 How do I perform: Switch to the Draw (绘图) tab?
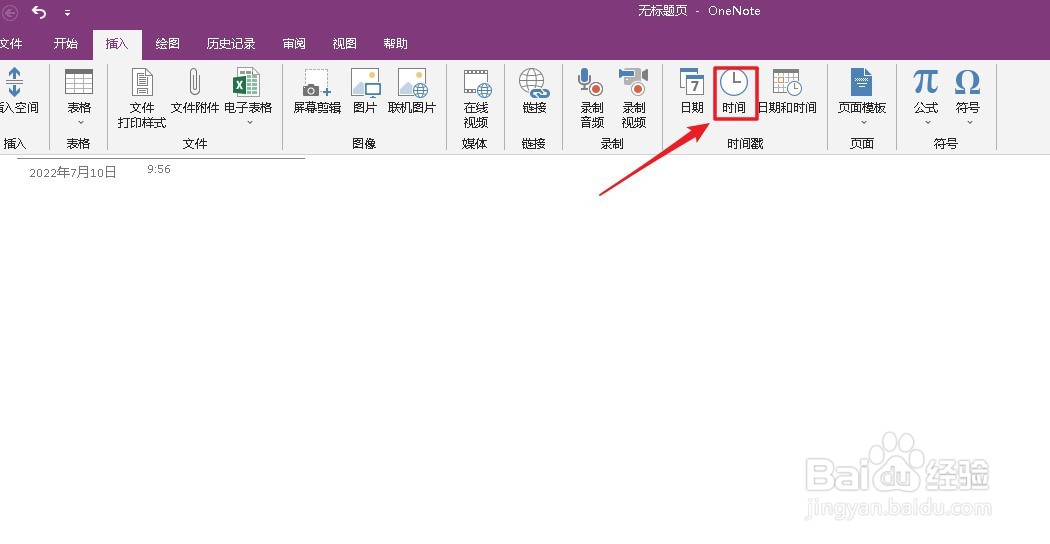point(167,44)
